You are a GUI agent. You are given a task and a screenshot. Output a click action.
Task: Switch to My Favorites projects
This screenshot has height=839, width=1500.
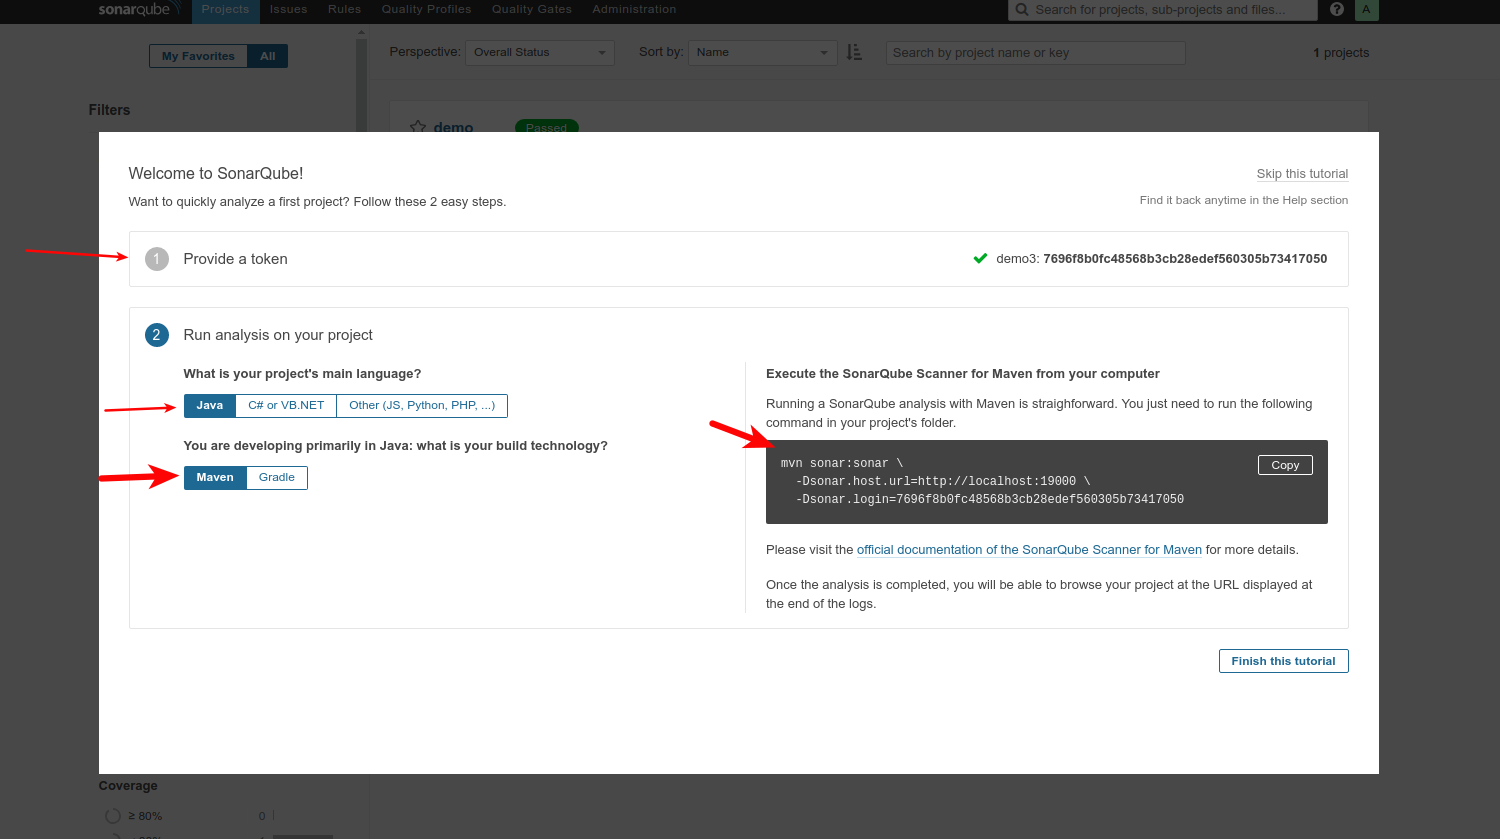(x=198, y=56)
